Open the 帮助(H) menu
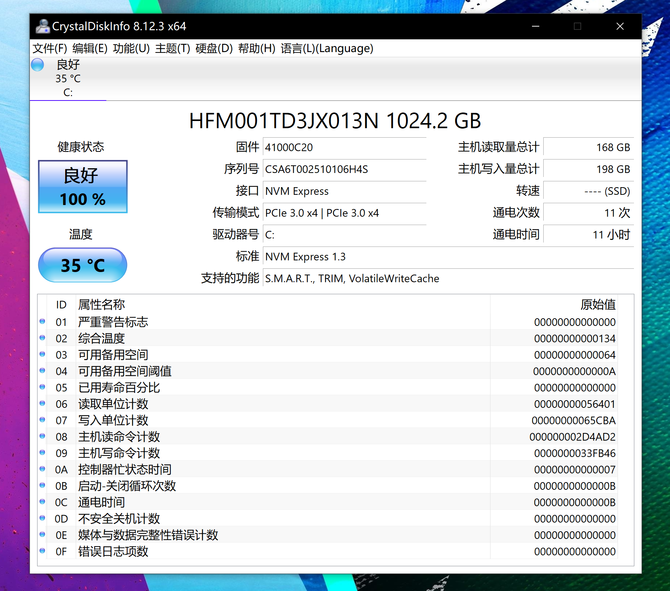 (256, 48)
